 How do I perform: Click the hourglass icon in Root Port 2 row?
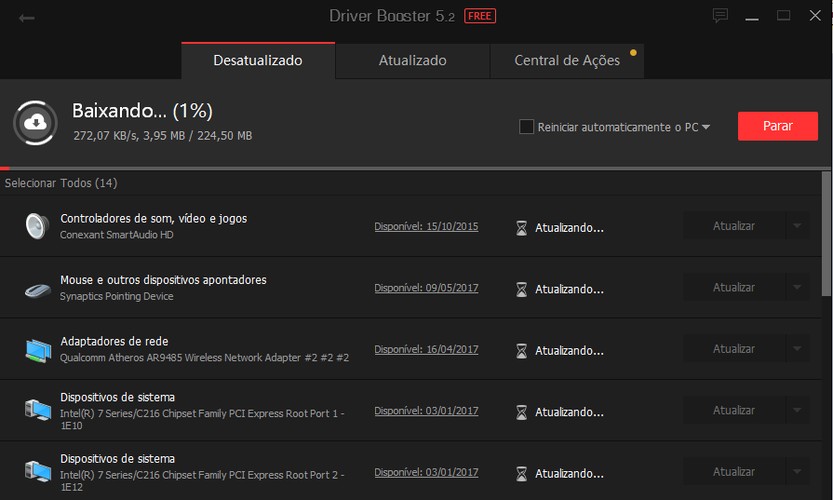pyautogui.click(x=522, y=473)
